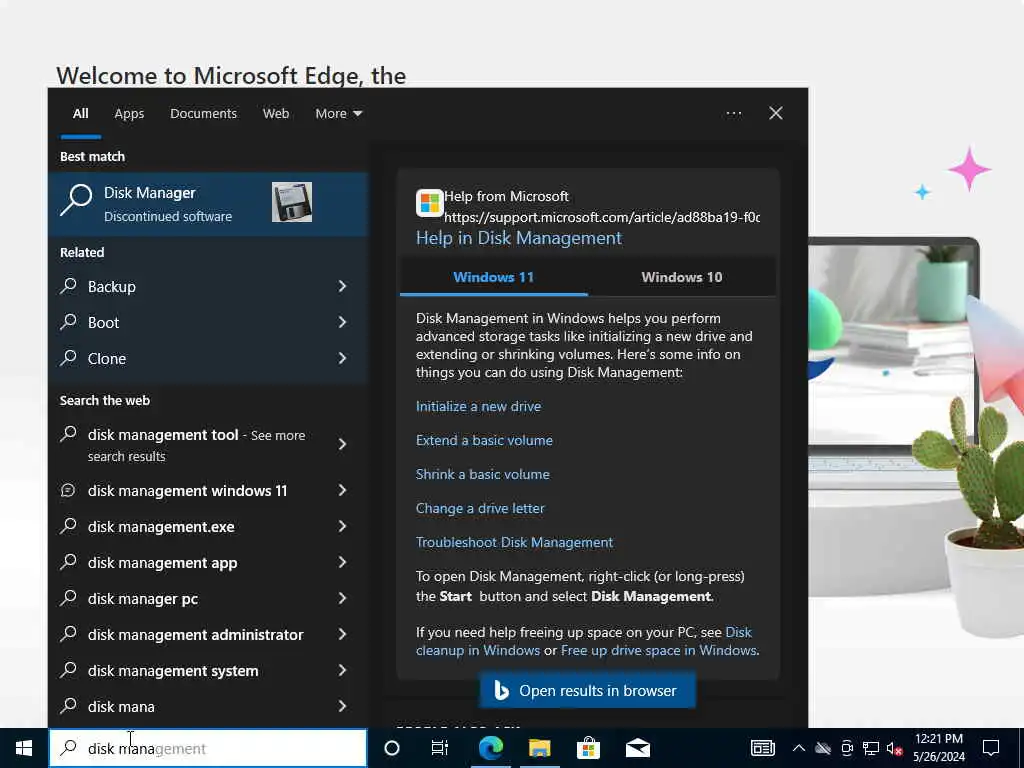Select the Backup related search
This screenshot has height=768, width=1024.
point(208,286)
